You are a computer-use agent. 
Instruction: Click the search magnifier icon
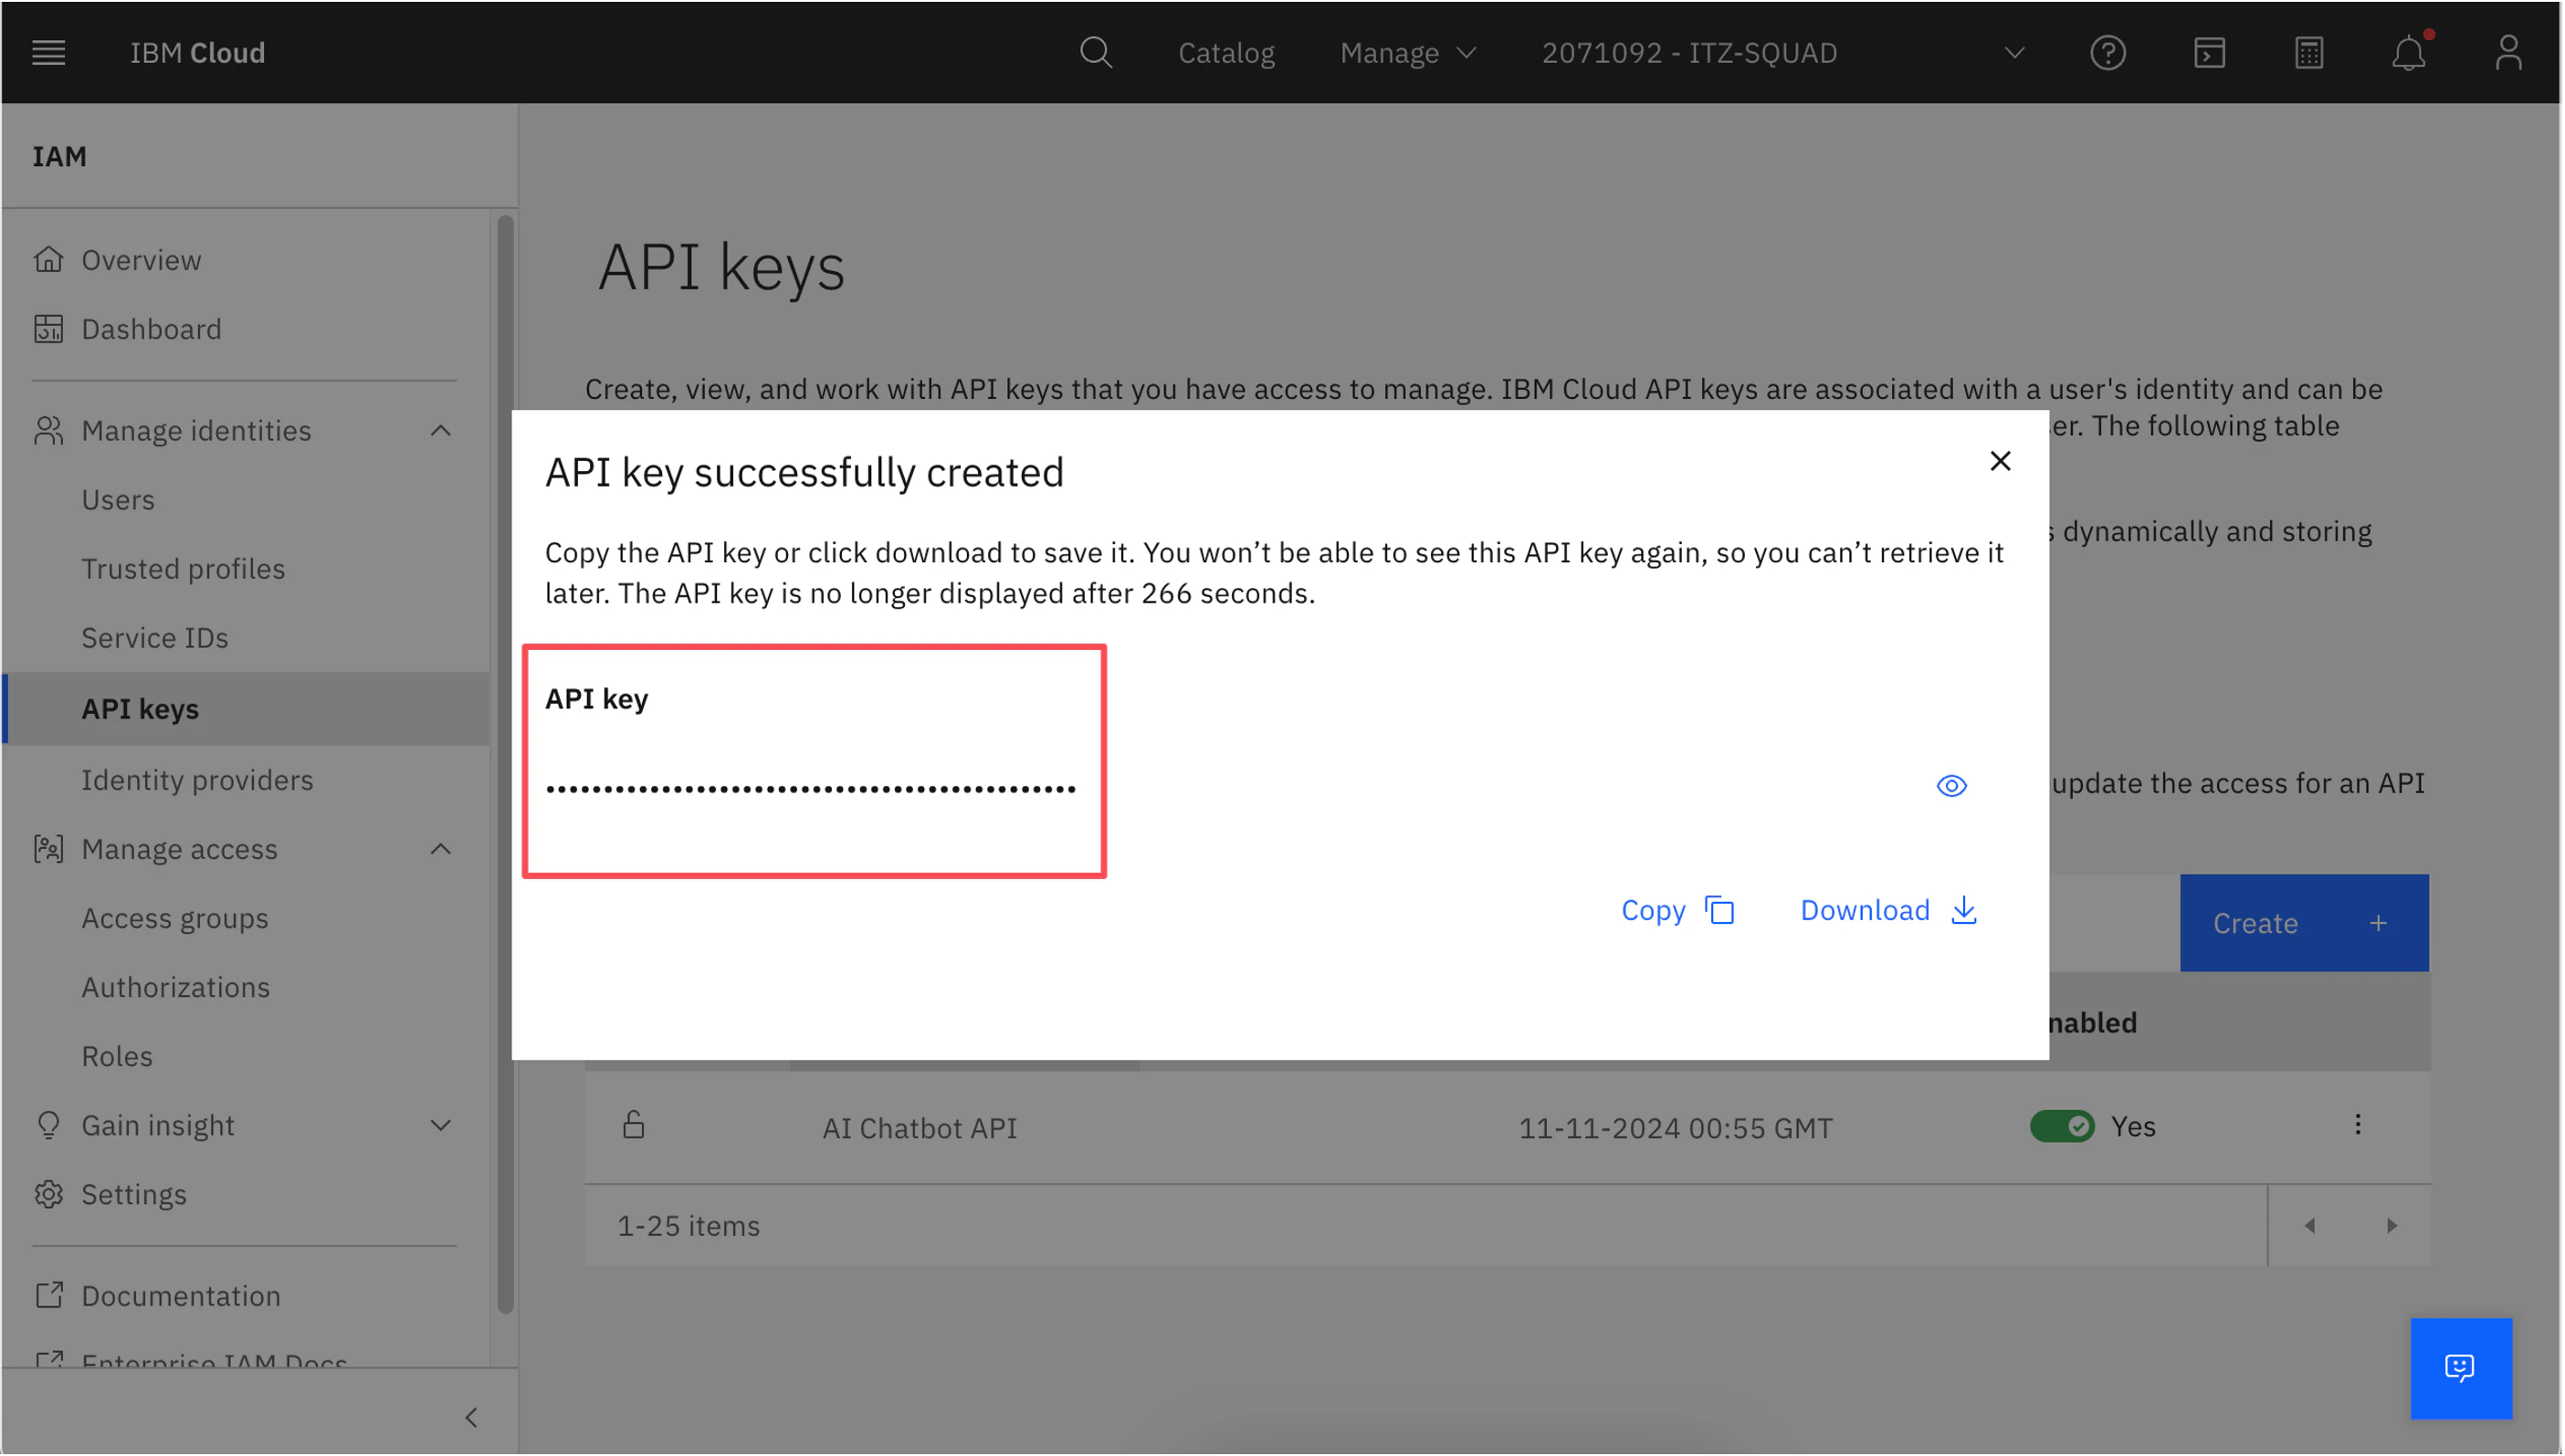(1095, 52)
